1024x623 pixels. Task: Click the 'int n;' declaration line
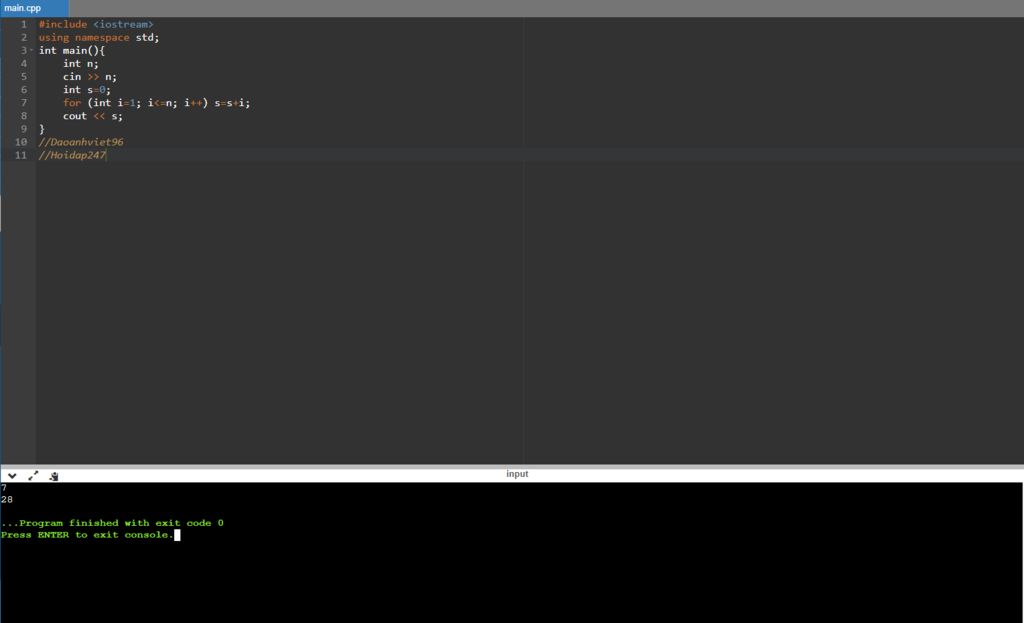point(80,63)
